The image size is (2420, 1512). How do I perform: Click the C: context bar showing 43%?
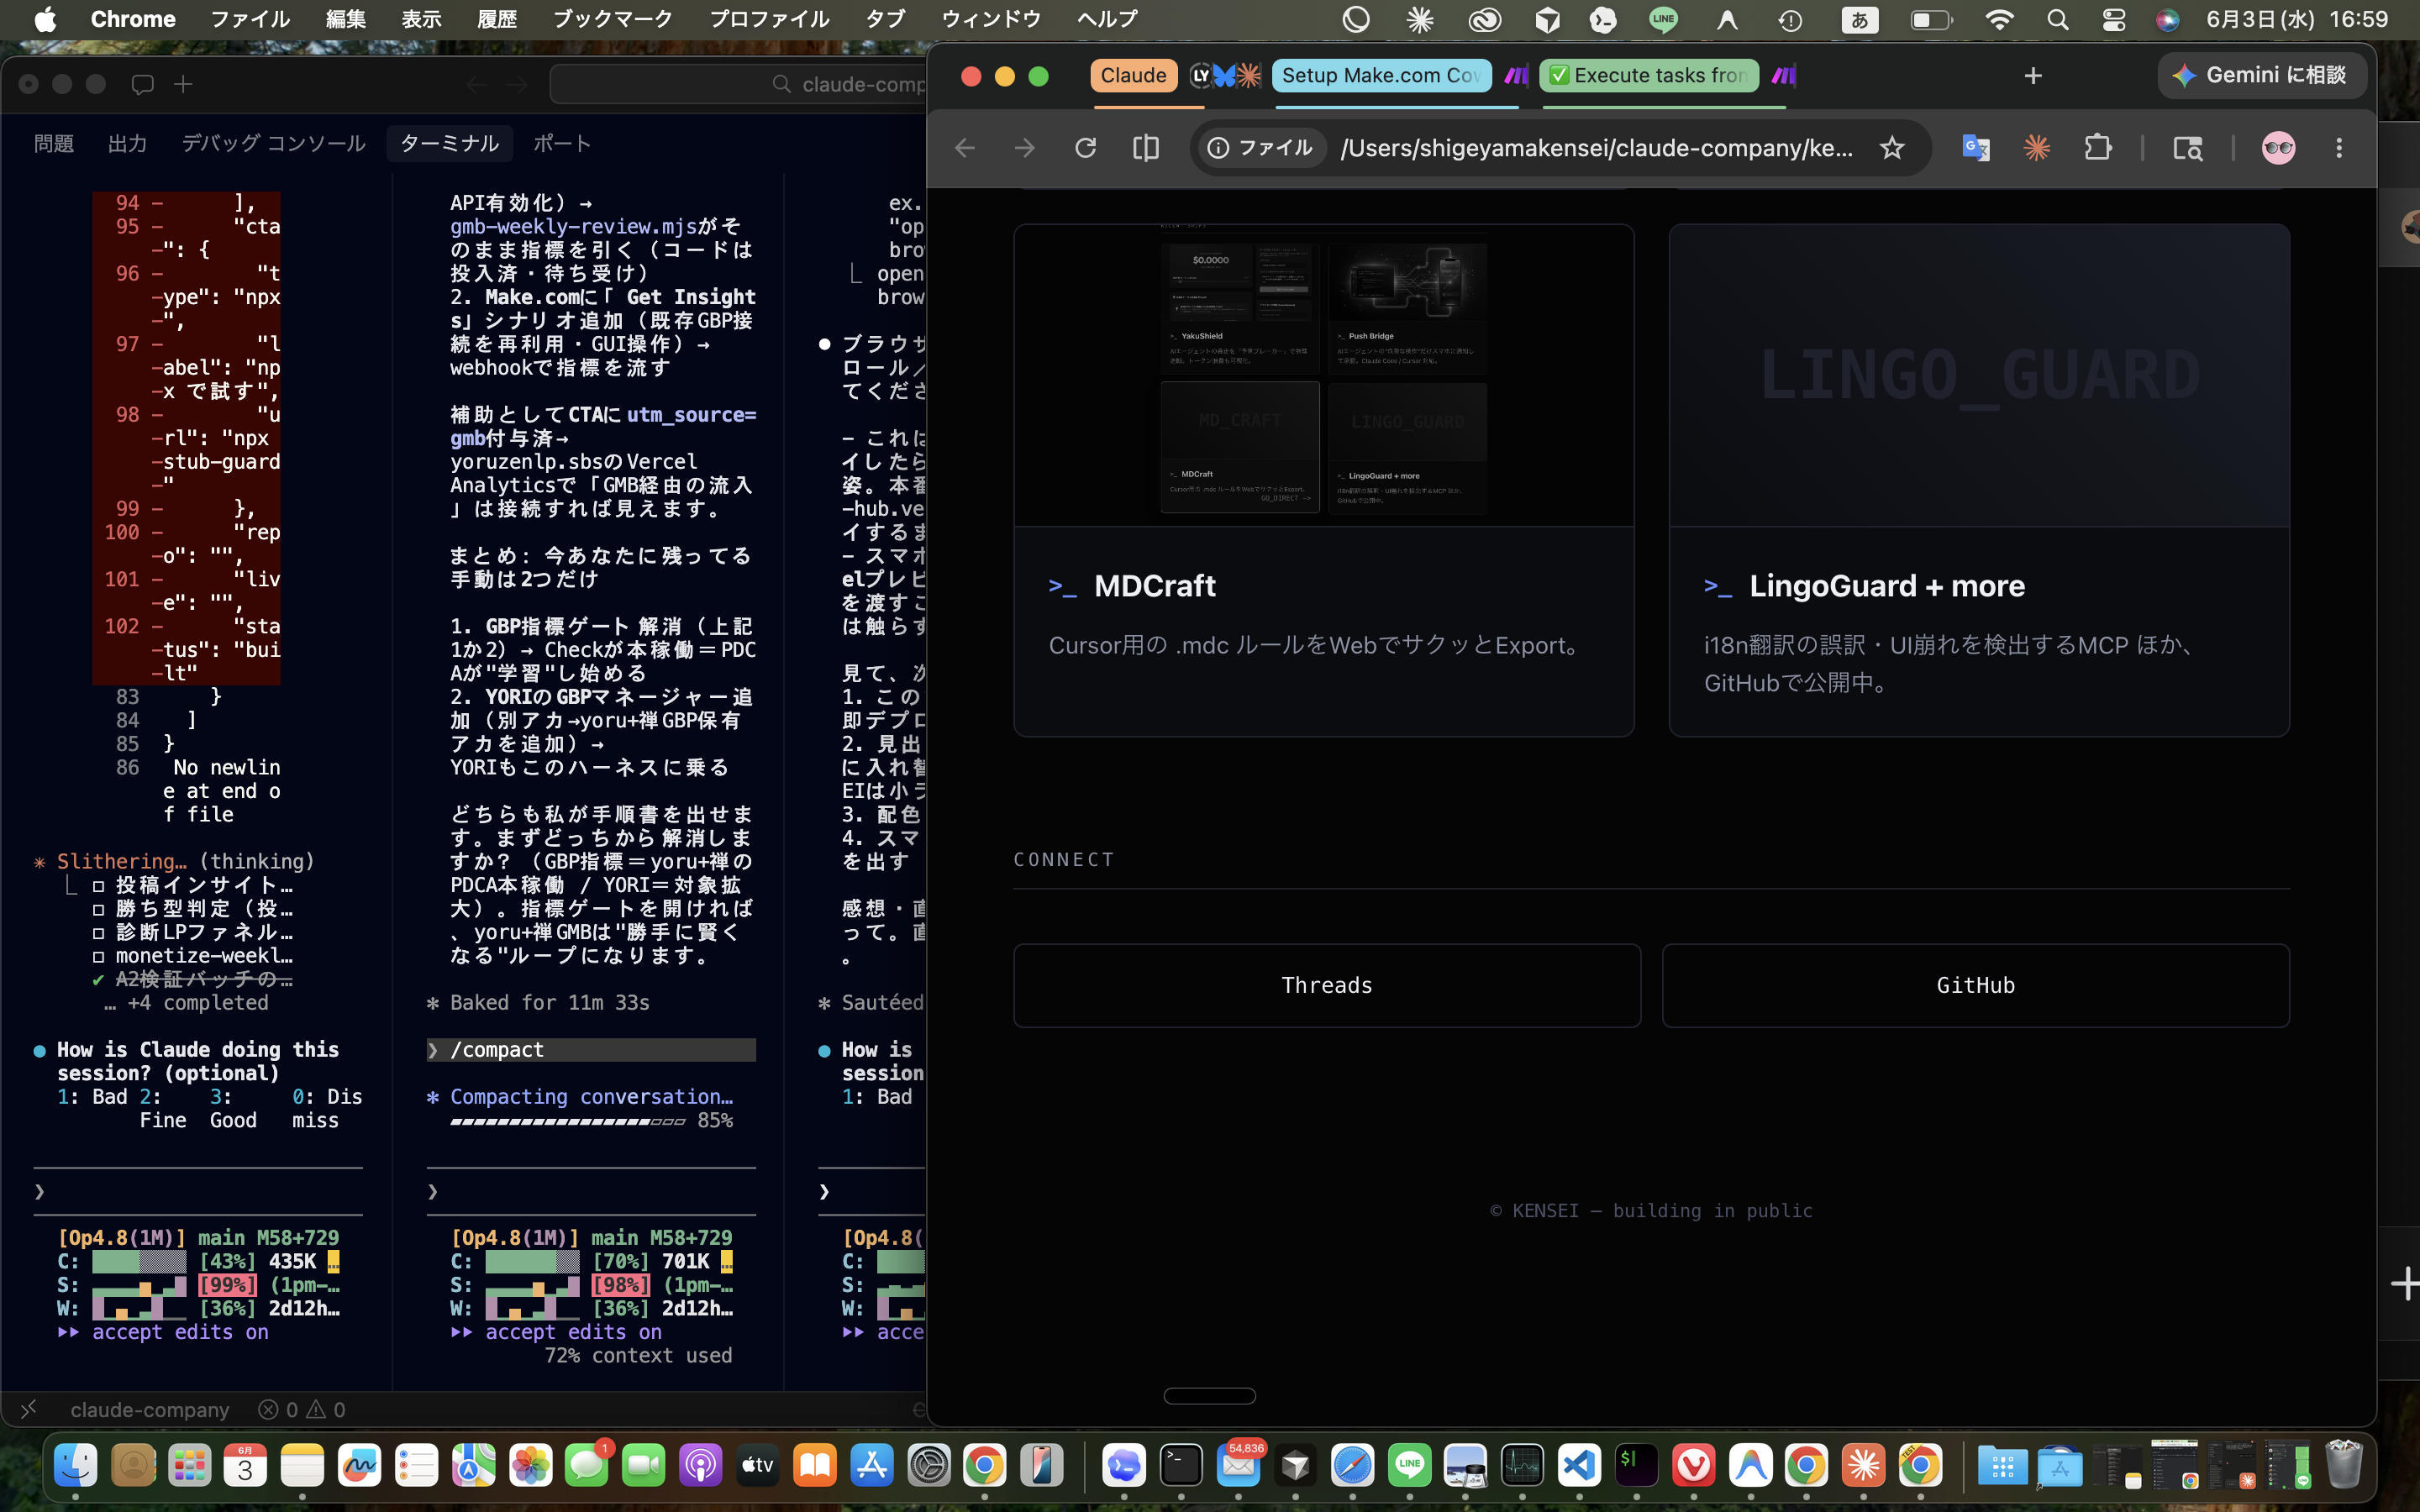[x=139, y=1262]
